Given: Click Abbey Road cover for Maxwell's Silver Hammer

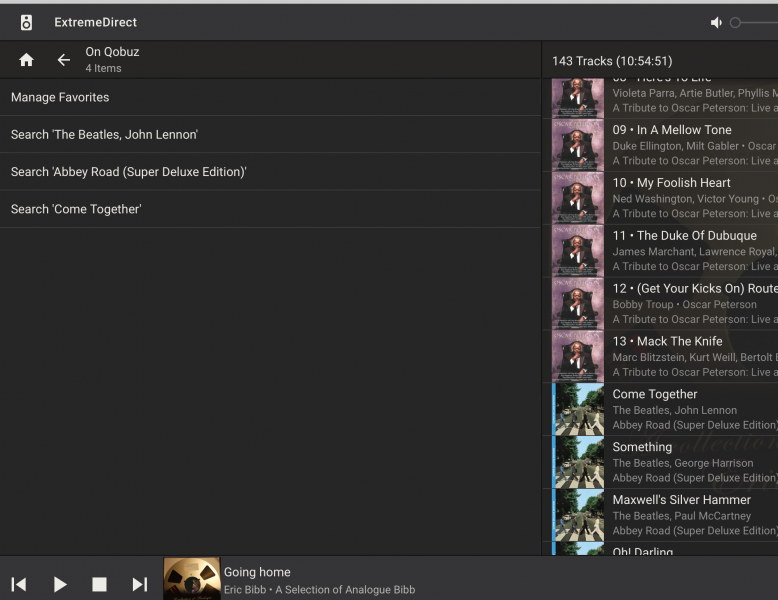Looking at the screenshot, I should 578,515.
